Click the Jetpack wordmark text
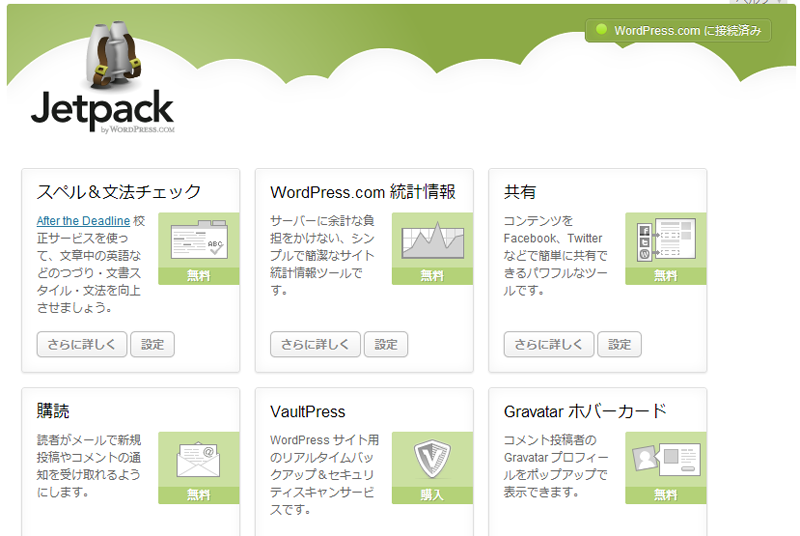This screenshot has height=536, width=800. pyautogui.click(x=103, y=110)
